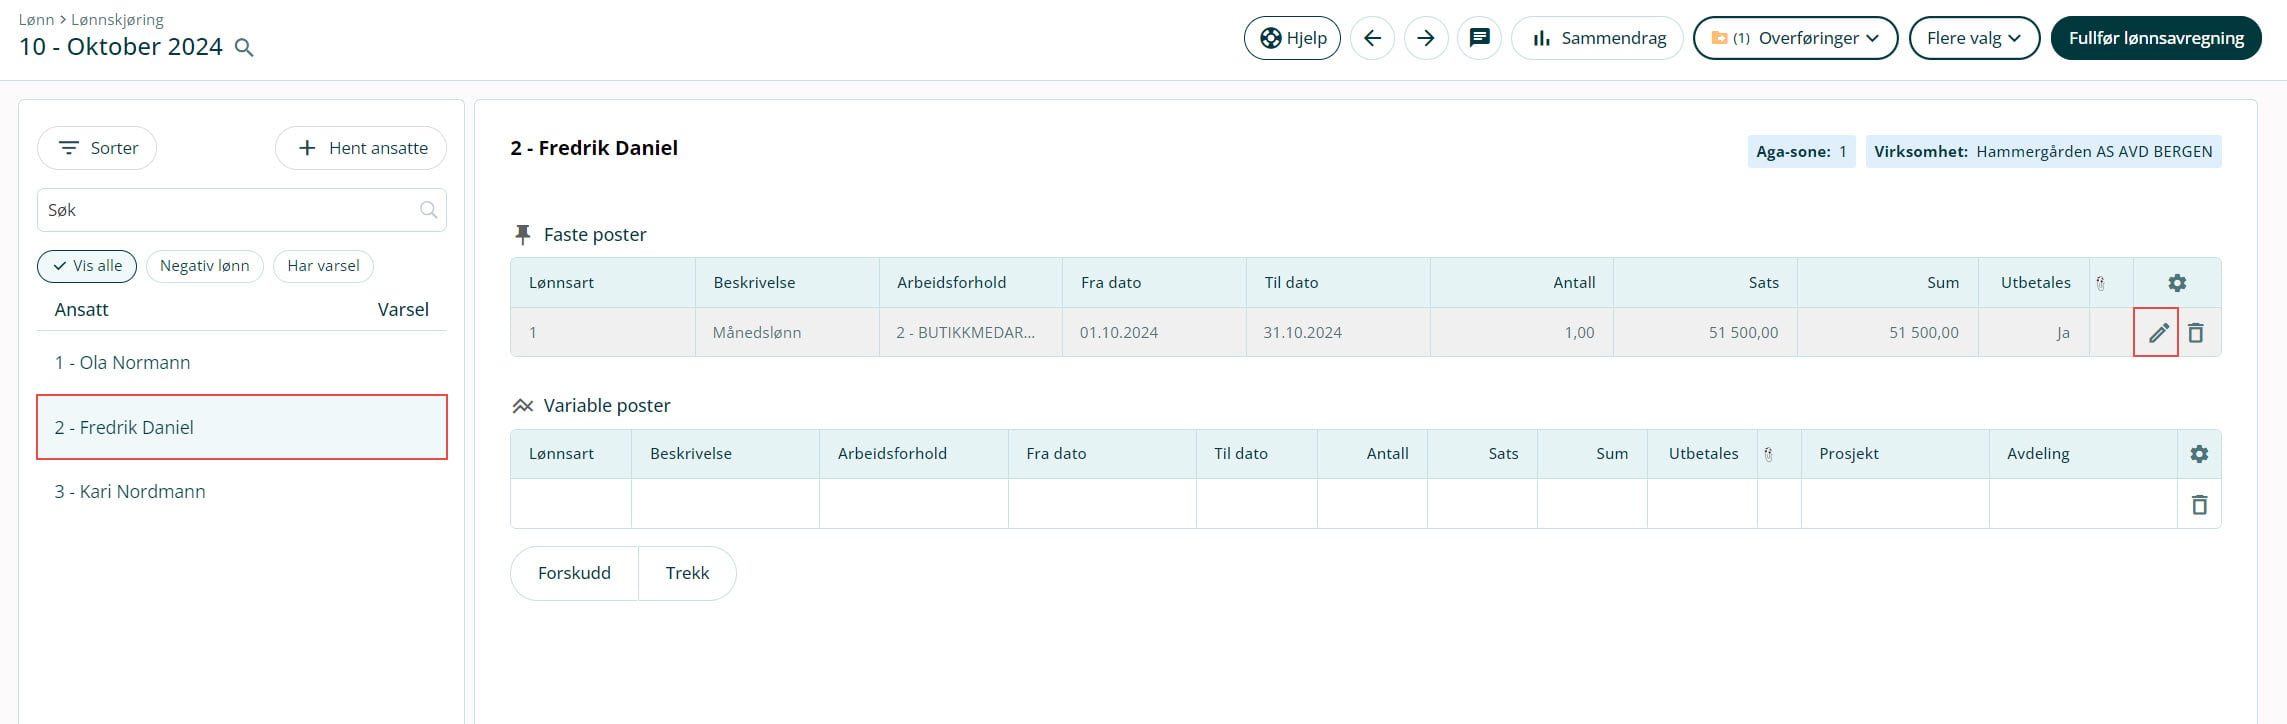Open the Flere valg dropdown
The image size is (2287, 724).
point(1974,38)
